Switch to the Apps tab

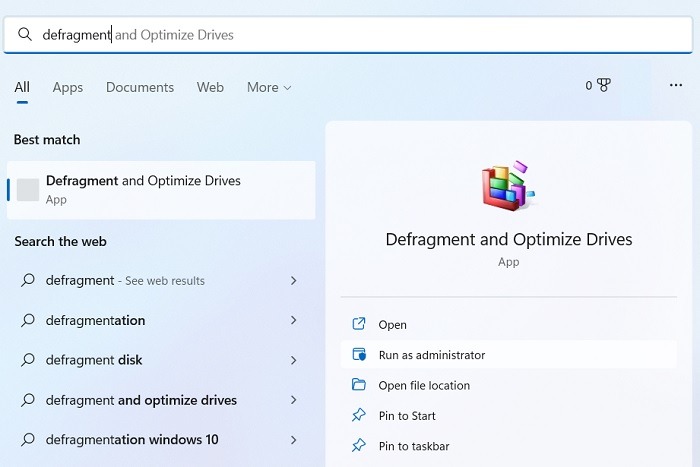click(x=68, y=87)
